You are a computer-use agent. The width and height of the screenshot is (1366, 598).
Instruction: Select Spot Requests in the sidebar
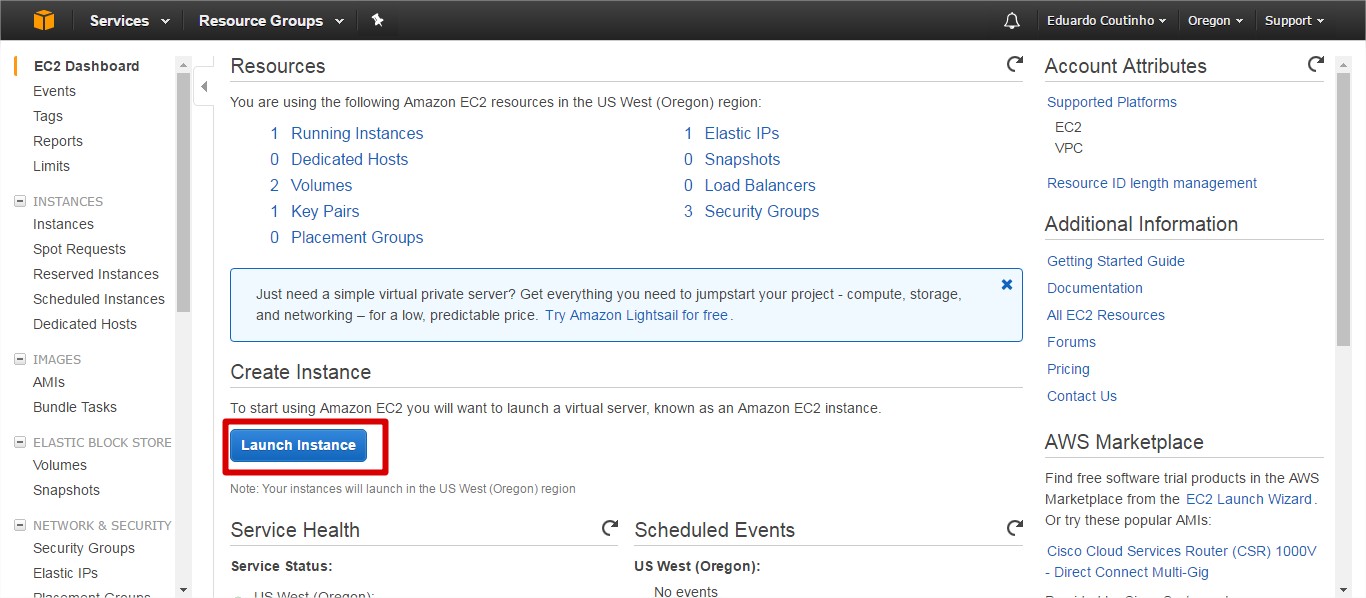coord(79,249)
